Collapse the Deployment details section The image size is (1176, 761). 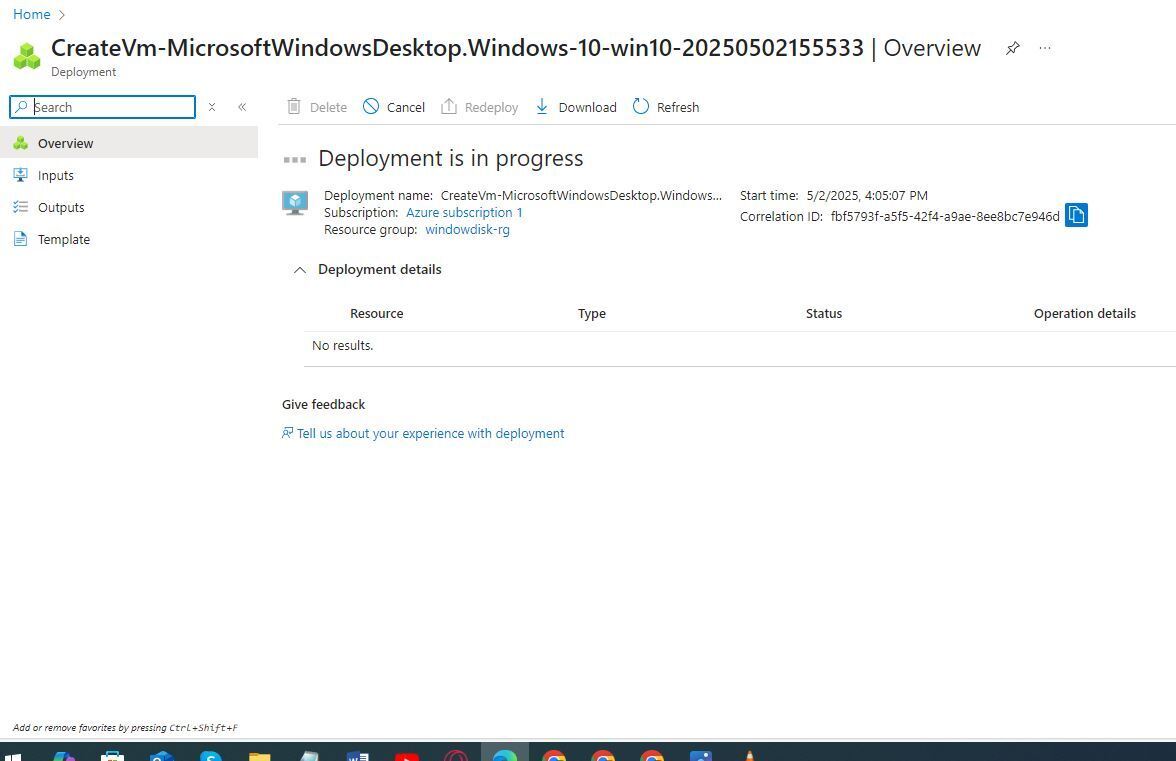pyautogui.click(x=300, y=270)
